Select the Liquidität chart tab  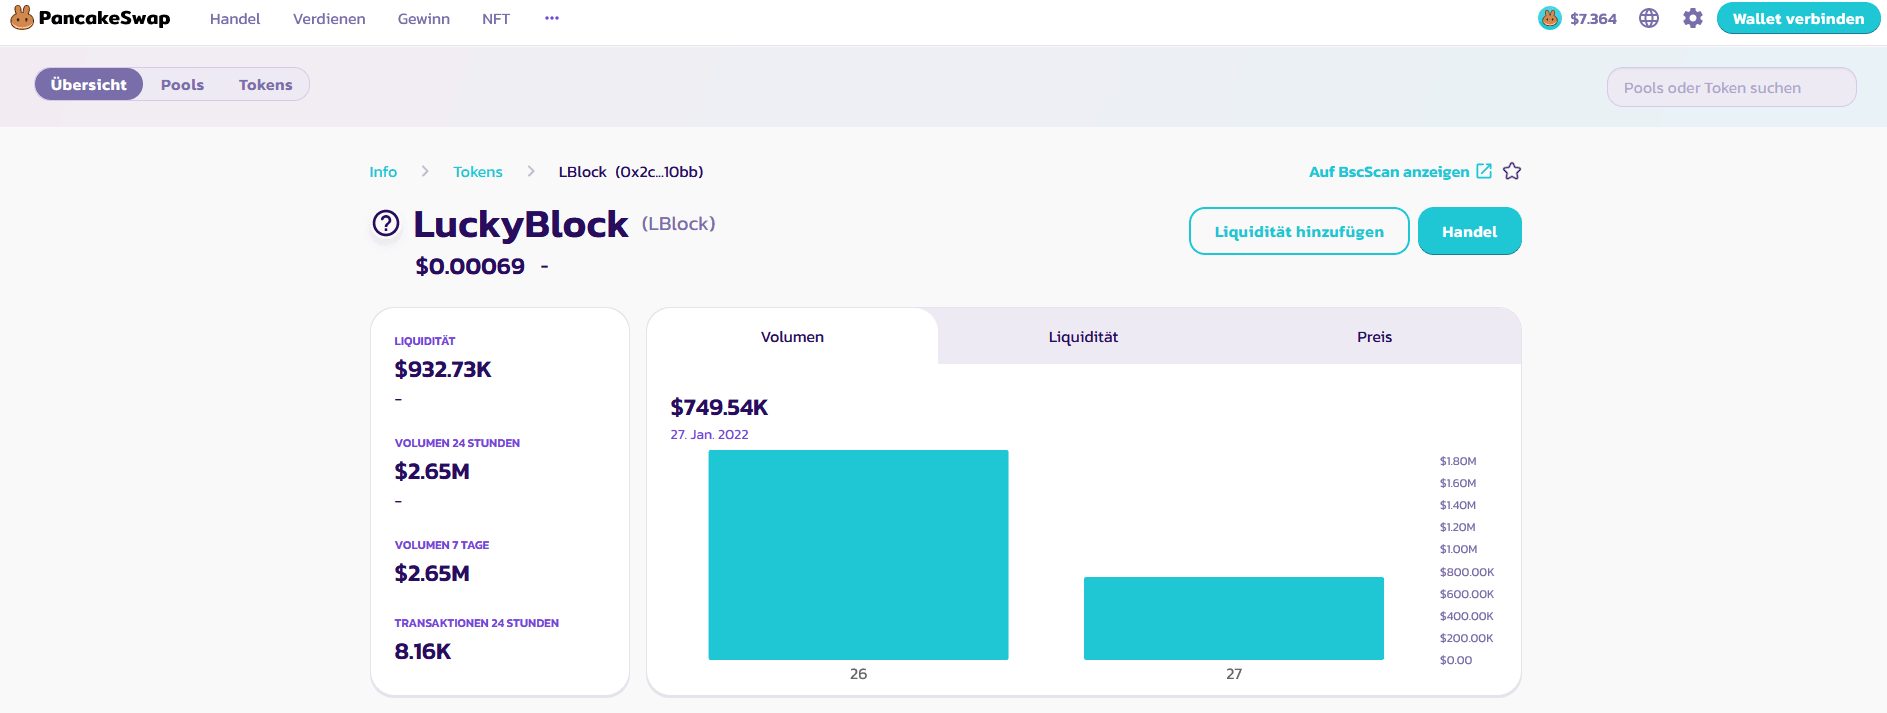pos(1083,337)
